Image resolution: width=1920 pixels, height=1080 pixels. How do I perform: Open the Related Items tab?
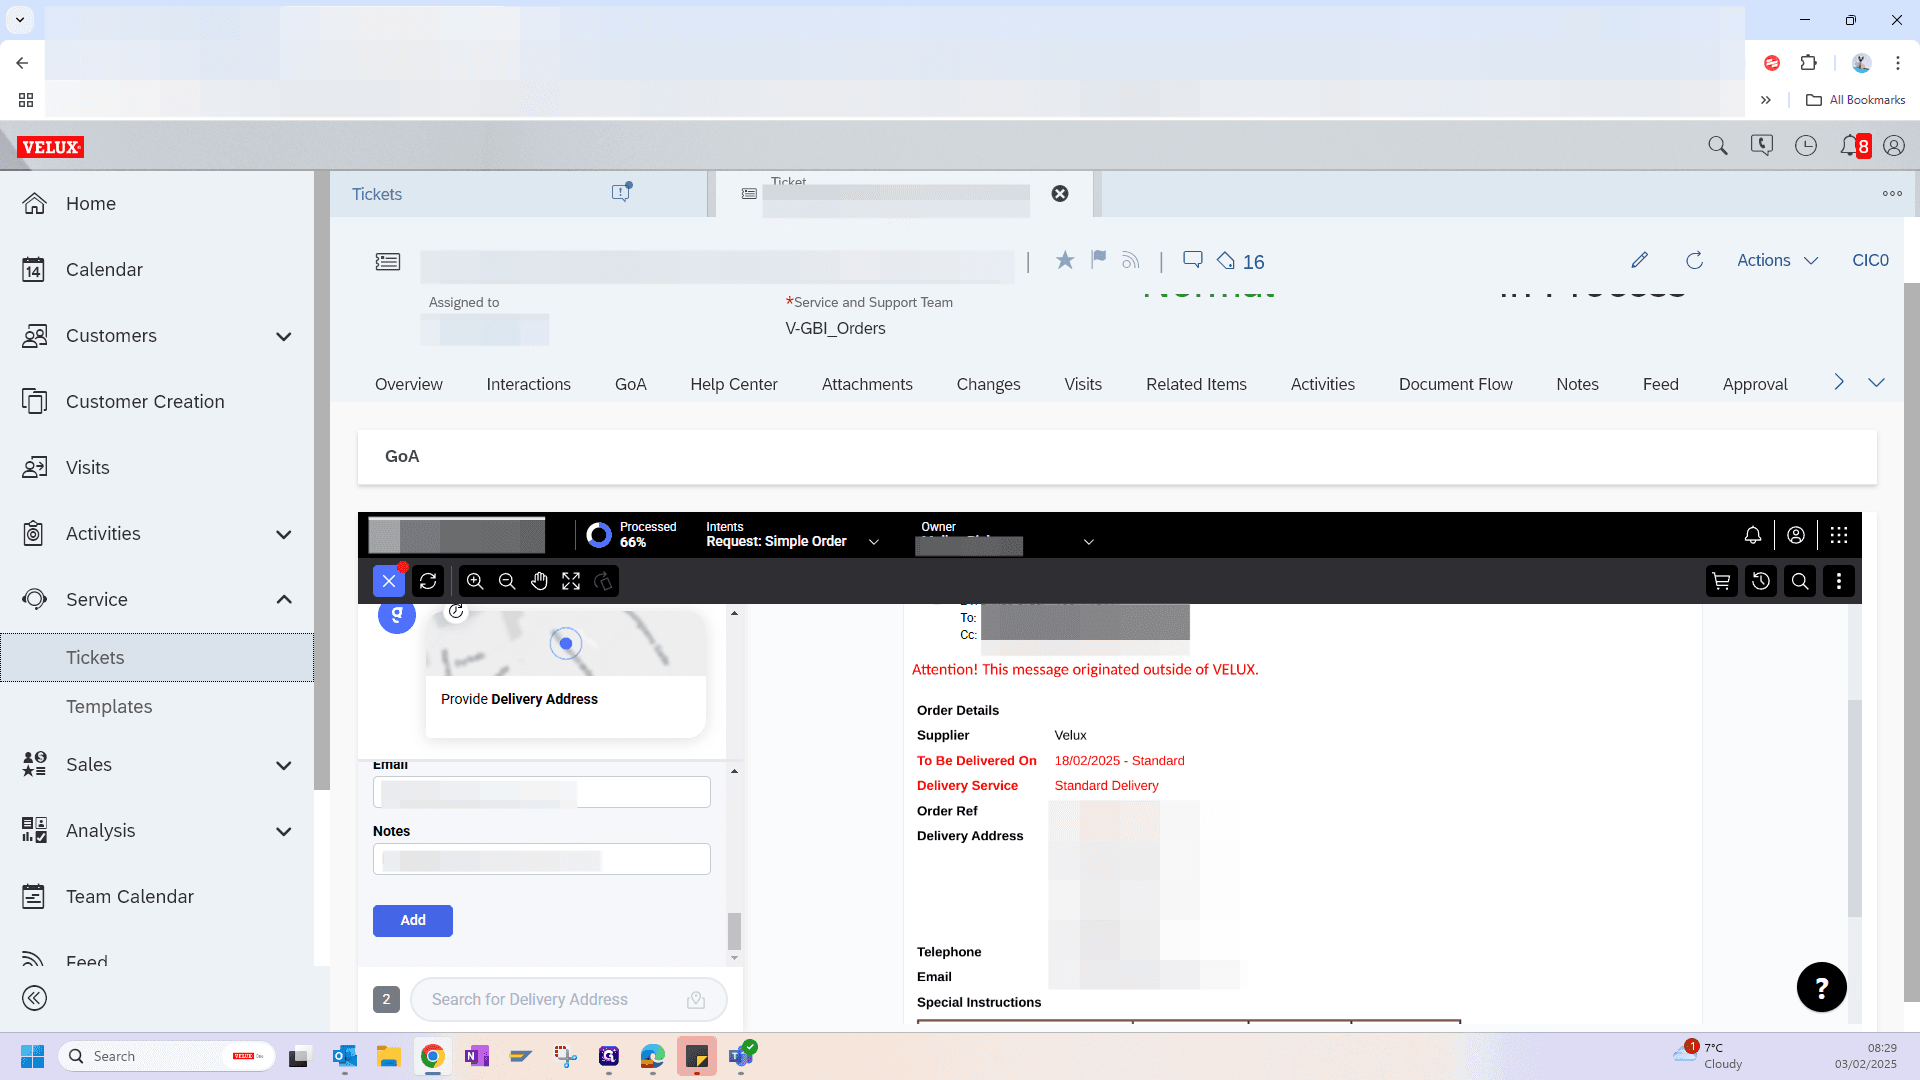coord(1196,384)
